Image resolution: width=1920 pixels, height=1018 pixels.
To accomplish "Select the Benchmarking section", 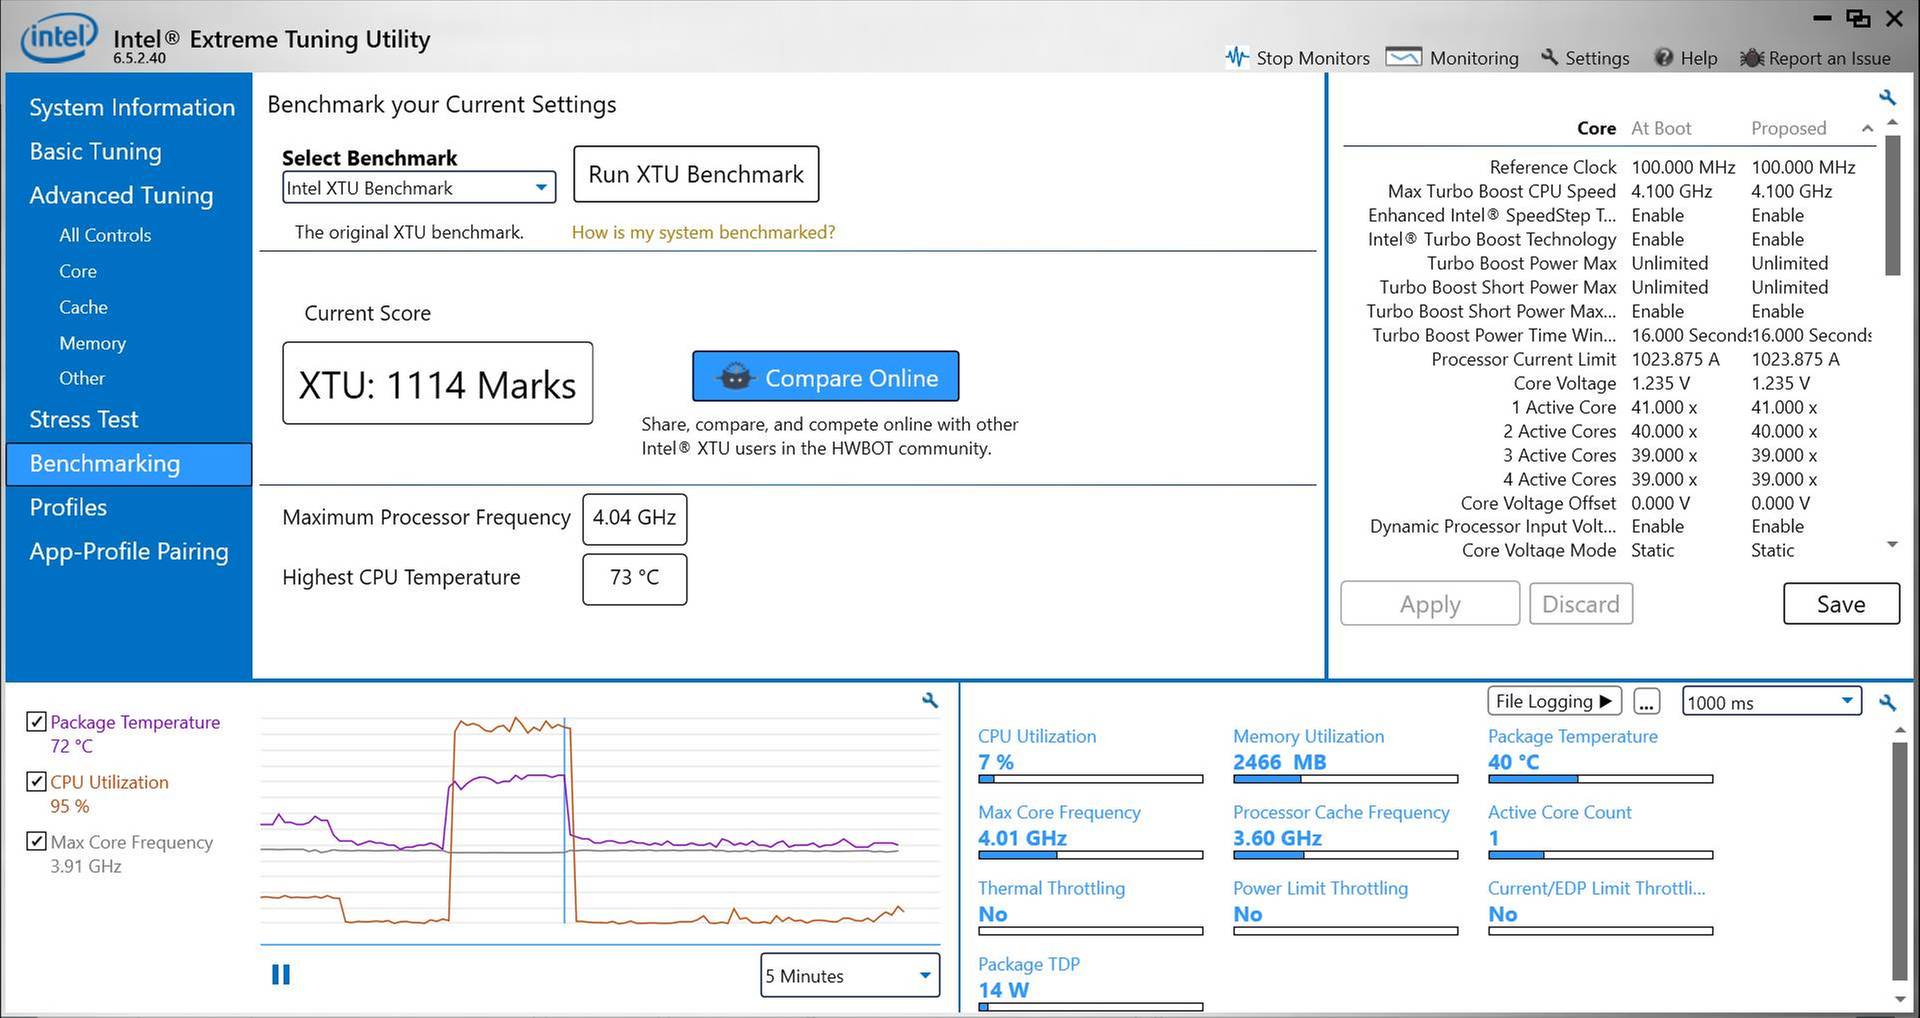I will pos(129,464).
